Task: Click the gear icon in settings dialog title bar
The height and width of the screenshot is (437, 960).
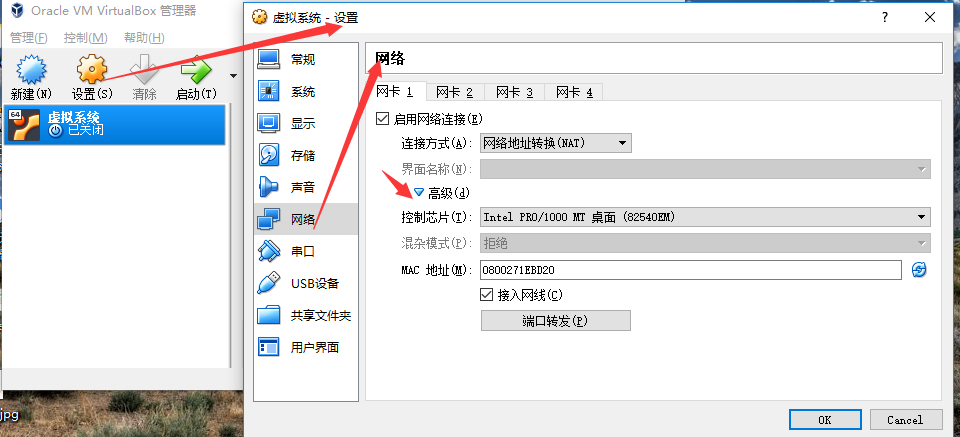Action: [260, 18]
